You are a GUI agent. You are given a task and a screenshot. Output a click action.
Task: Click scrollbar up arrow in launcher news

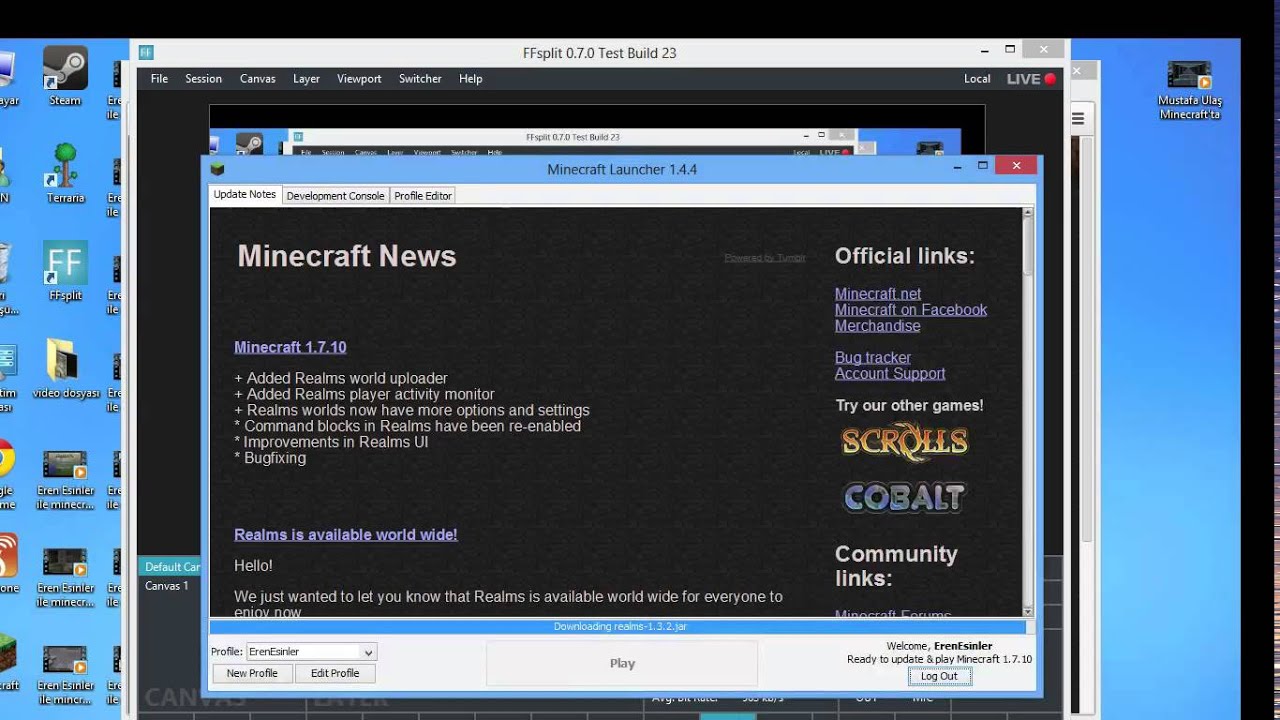click(x=1027, y=213)
